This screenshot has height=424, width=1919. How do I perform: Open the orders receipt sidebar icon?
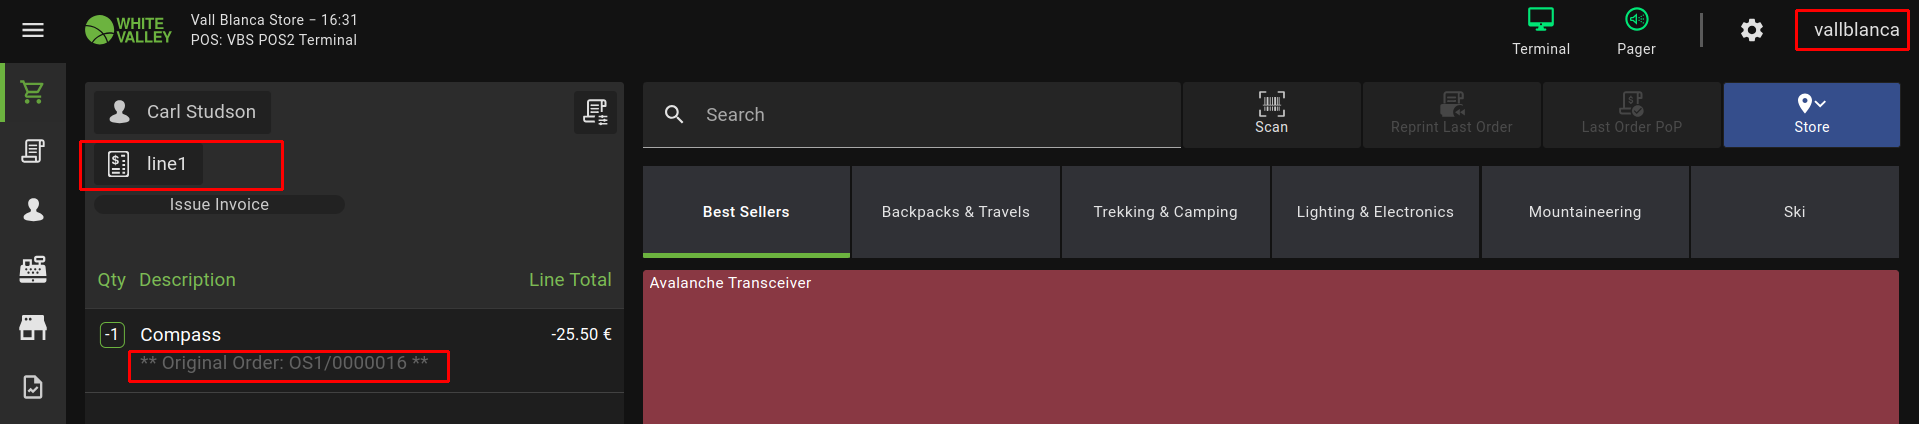pyautogui.click(x=33, y=151)
